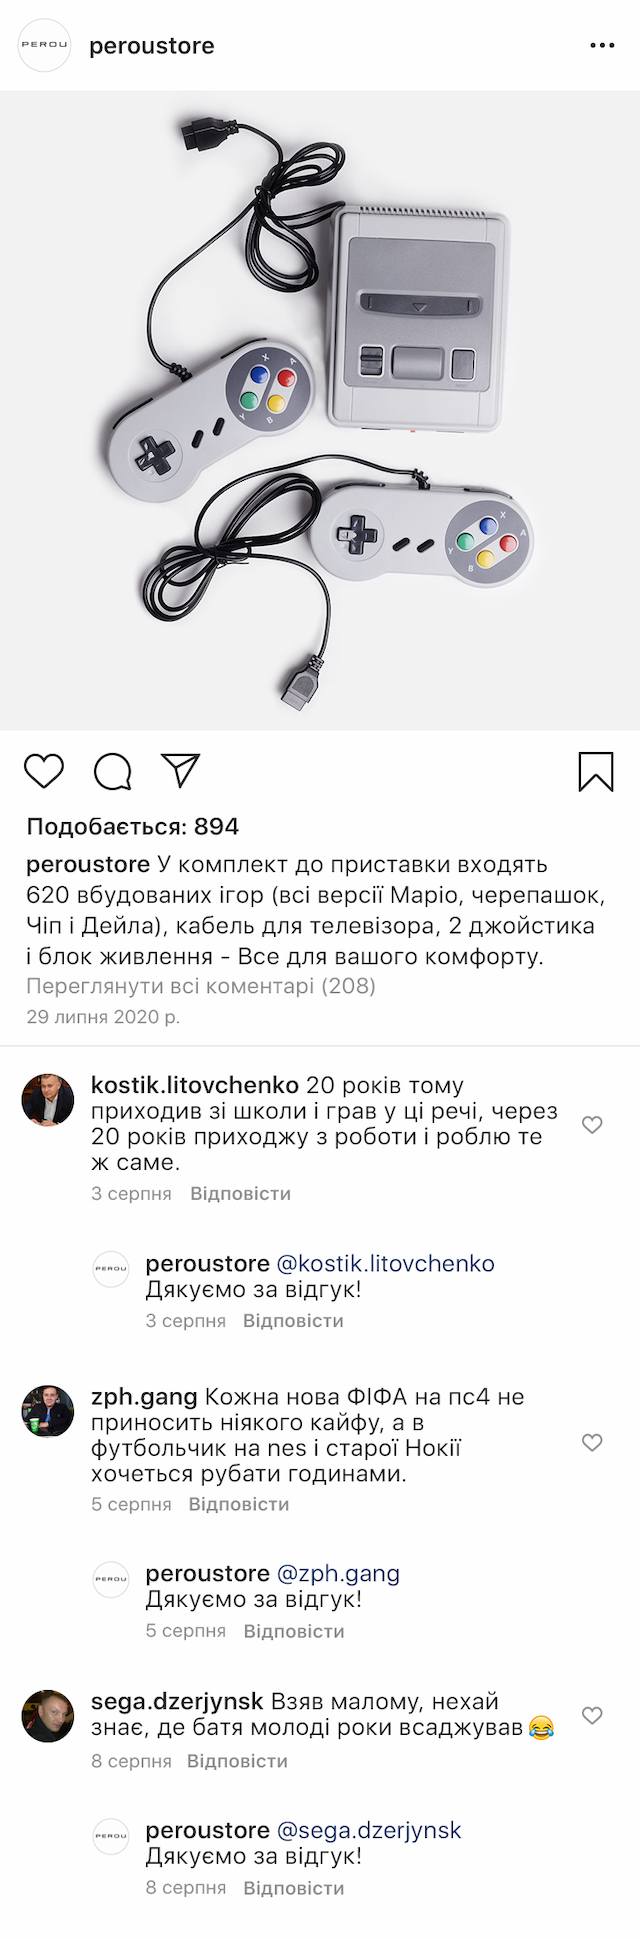Share post using paper plane icon

pyautogui.click(x=182, y=769)
